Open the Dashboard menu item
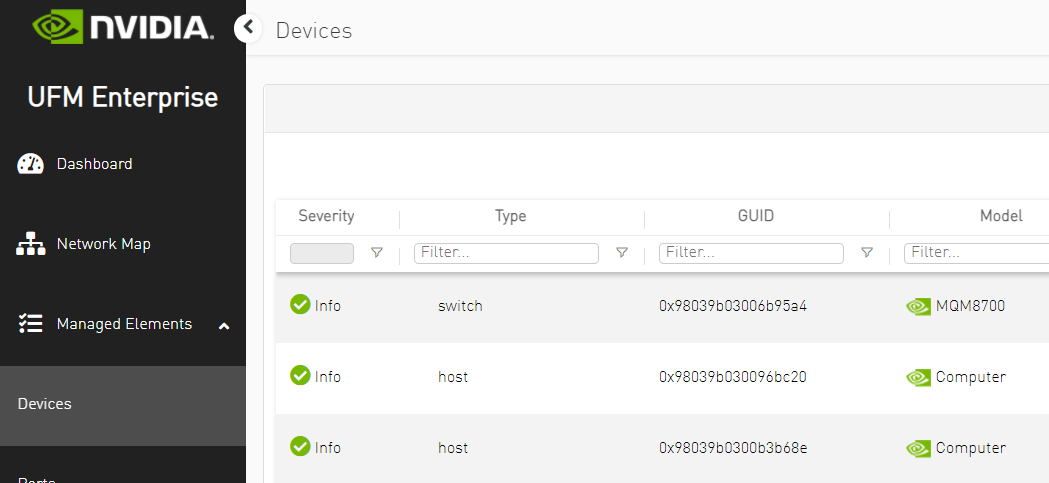Screen dimensions: 1049x483 [94, 164]
